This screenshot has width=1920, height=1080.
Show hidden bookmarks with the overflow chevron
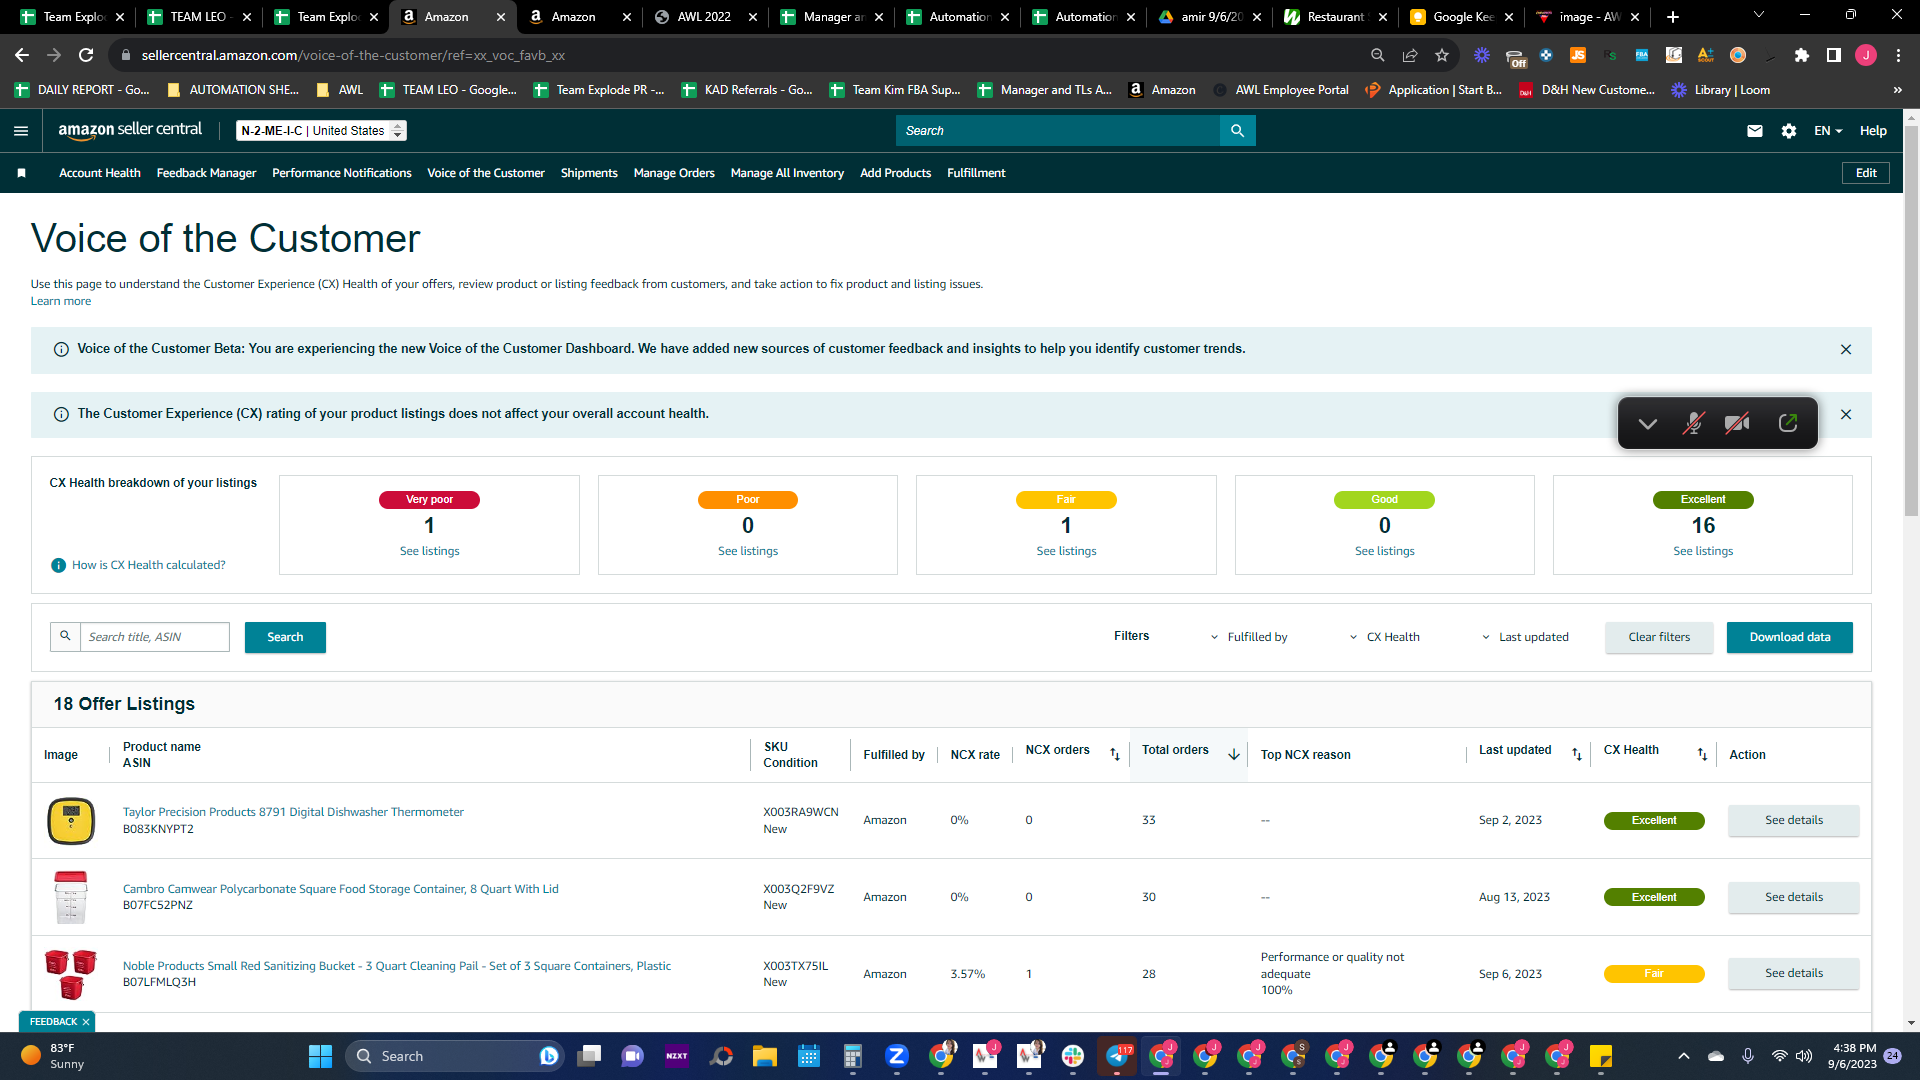click(x=1897, y=90)
